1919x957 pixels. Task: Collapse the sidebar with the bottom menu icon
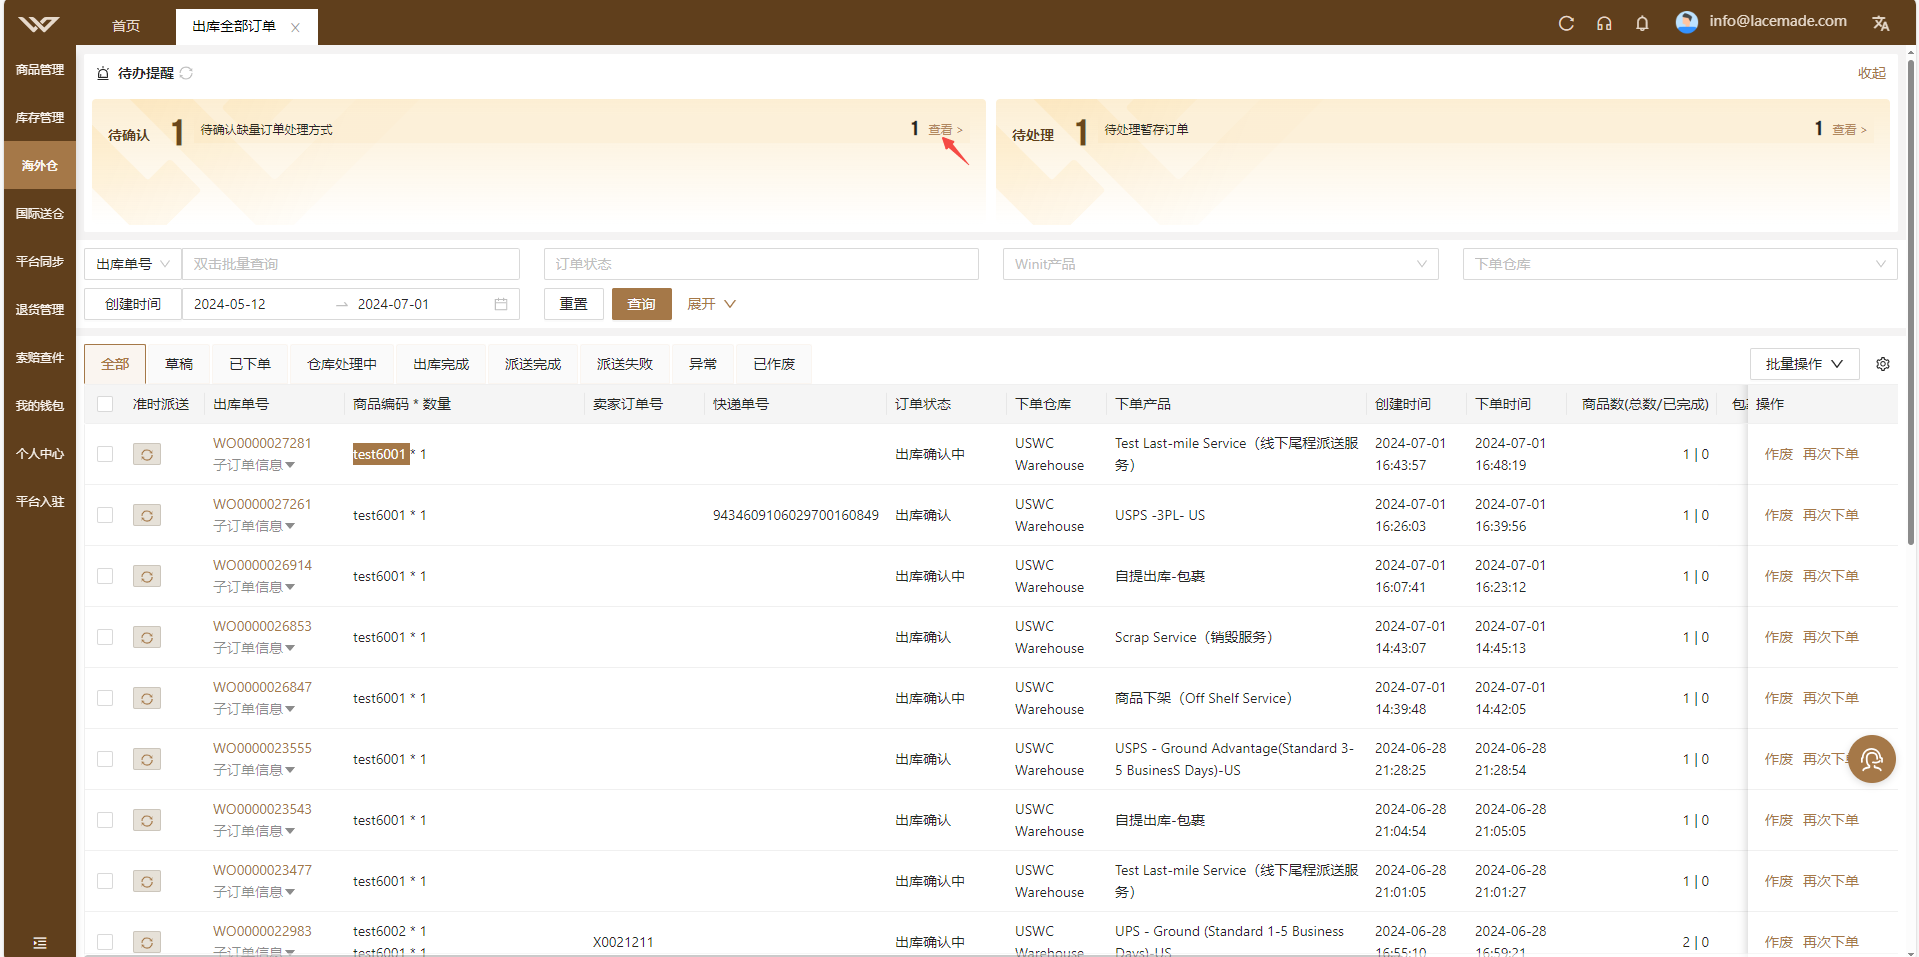[x=40, y=942]
